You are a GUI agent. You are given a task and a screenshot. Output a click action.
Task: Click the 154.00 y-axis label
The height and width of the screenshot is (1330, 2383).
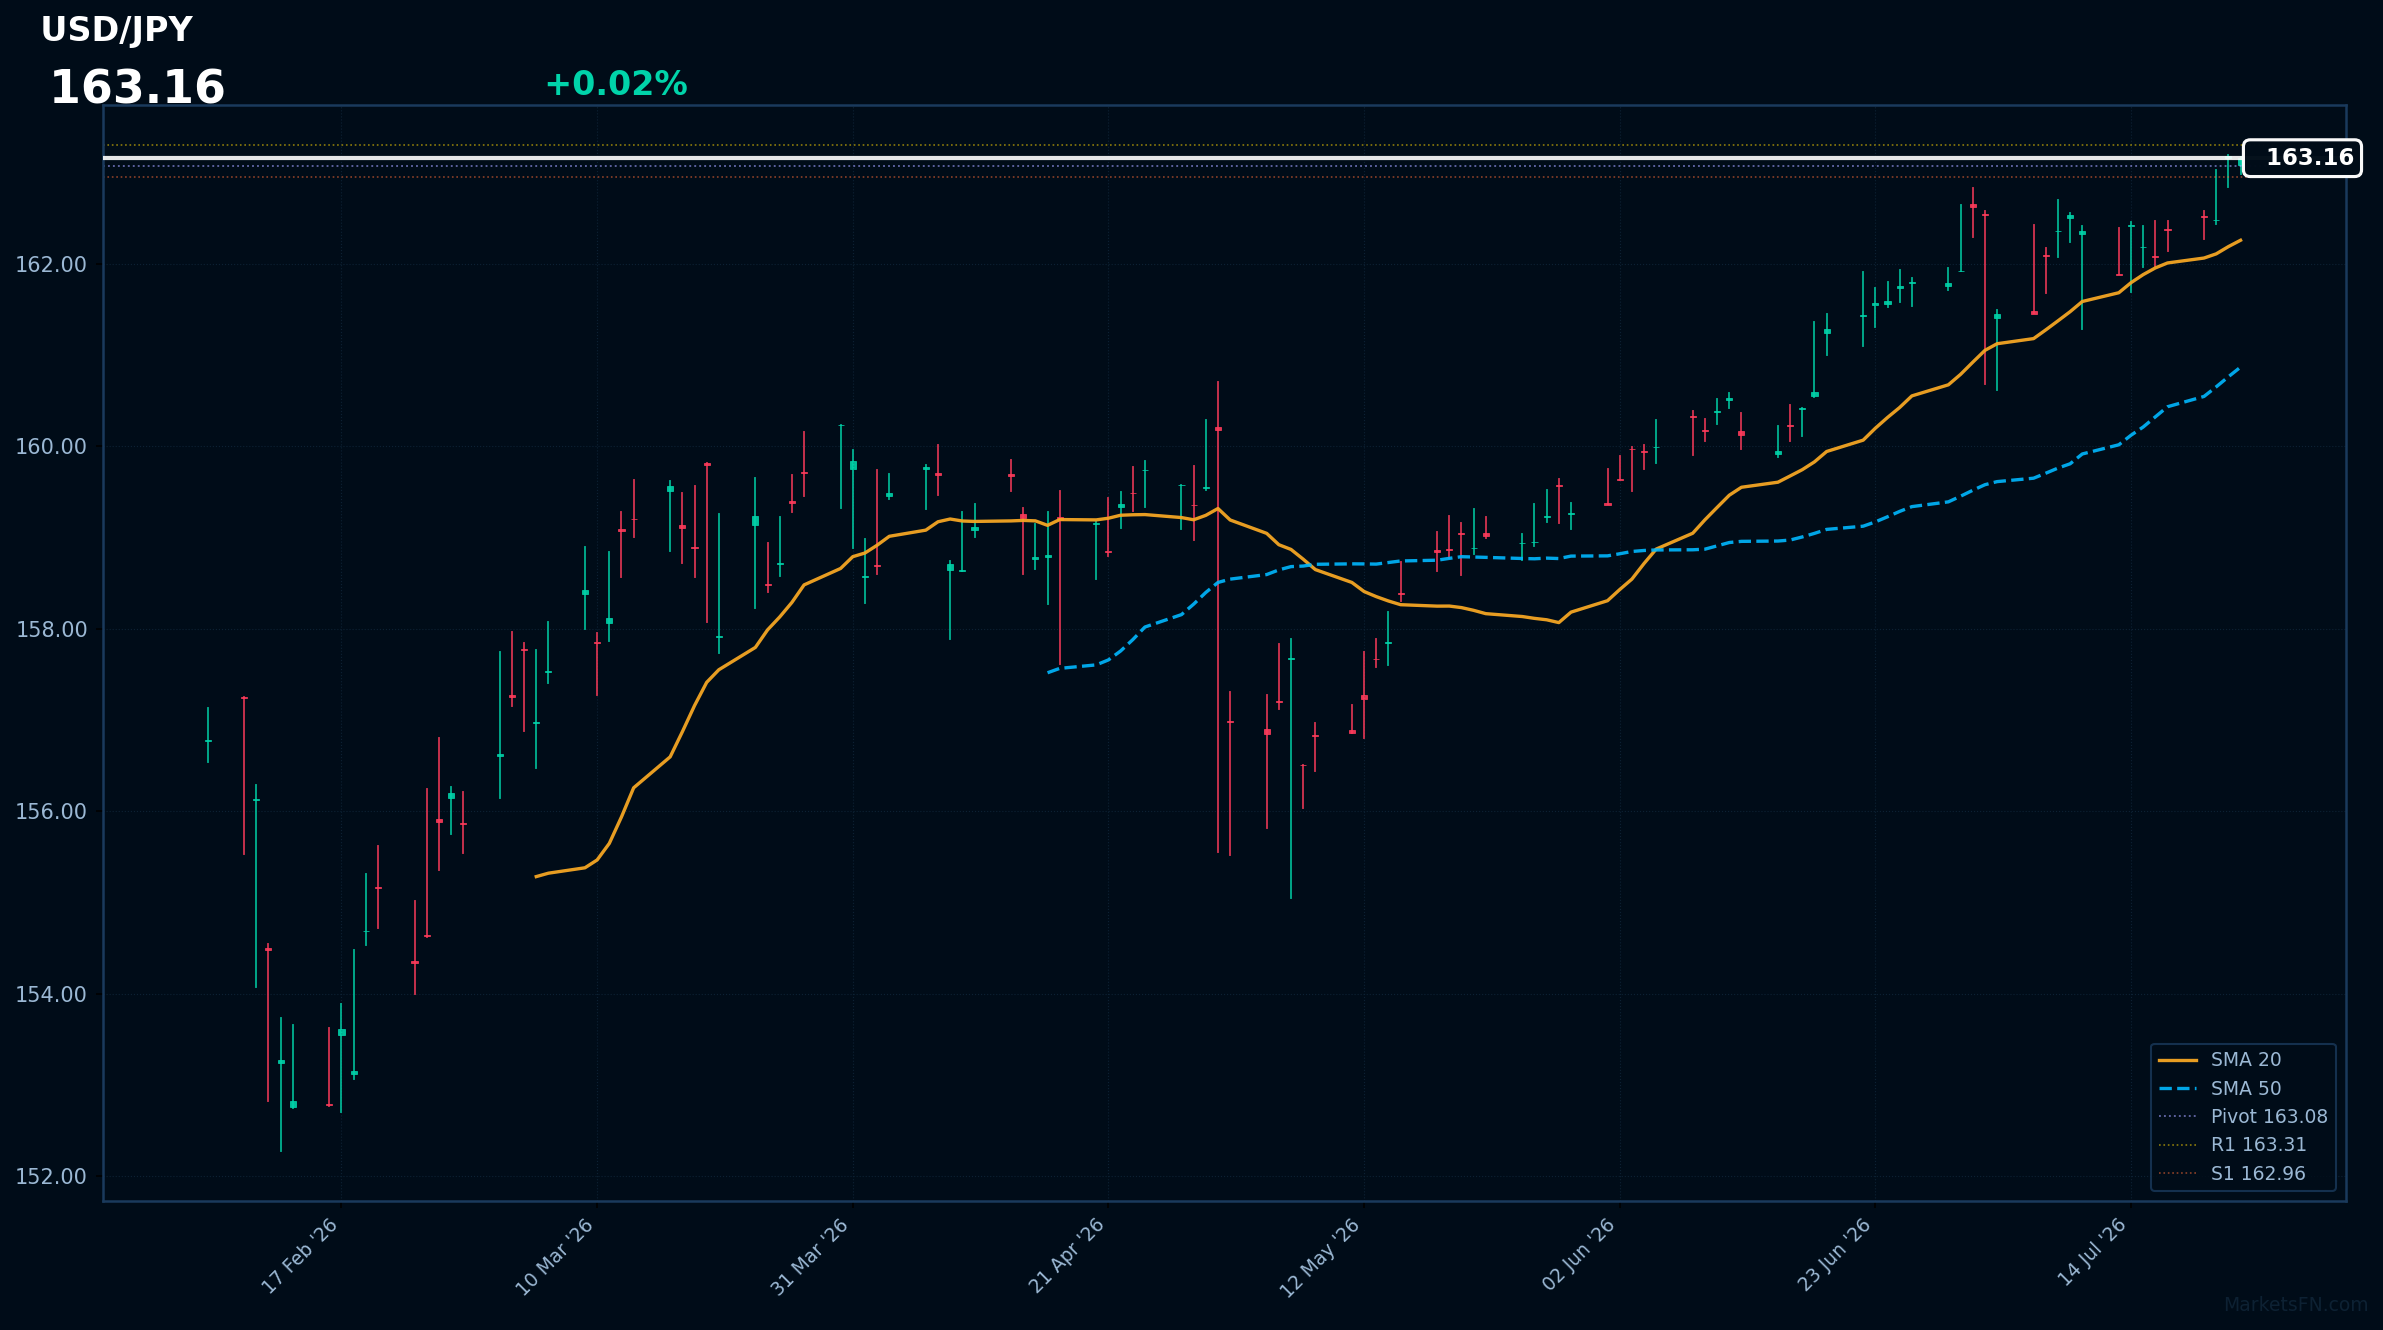[51, 995]
